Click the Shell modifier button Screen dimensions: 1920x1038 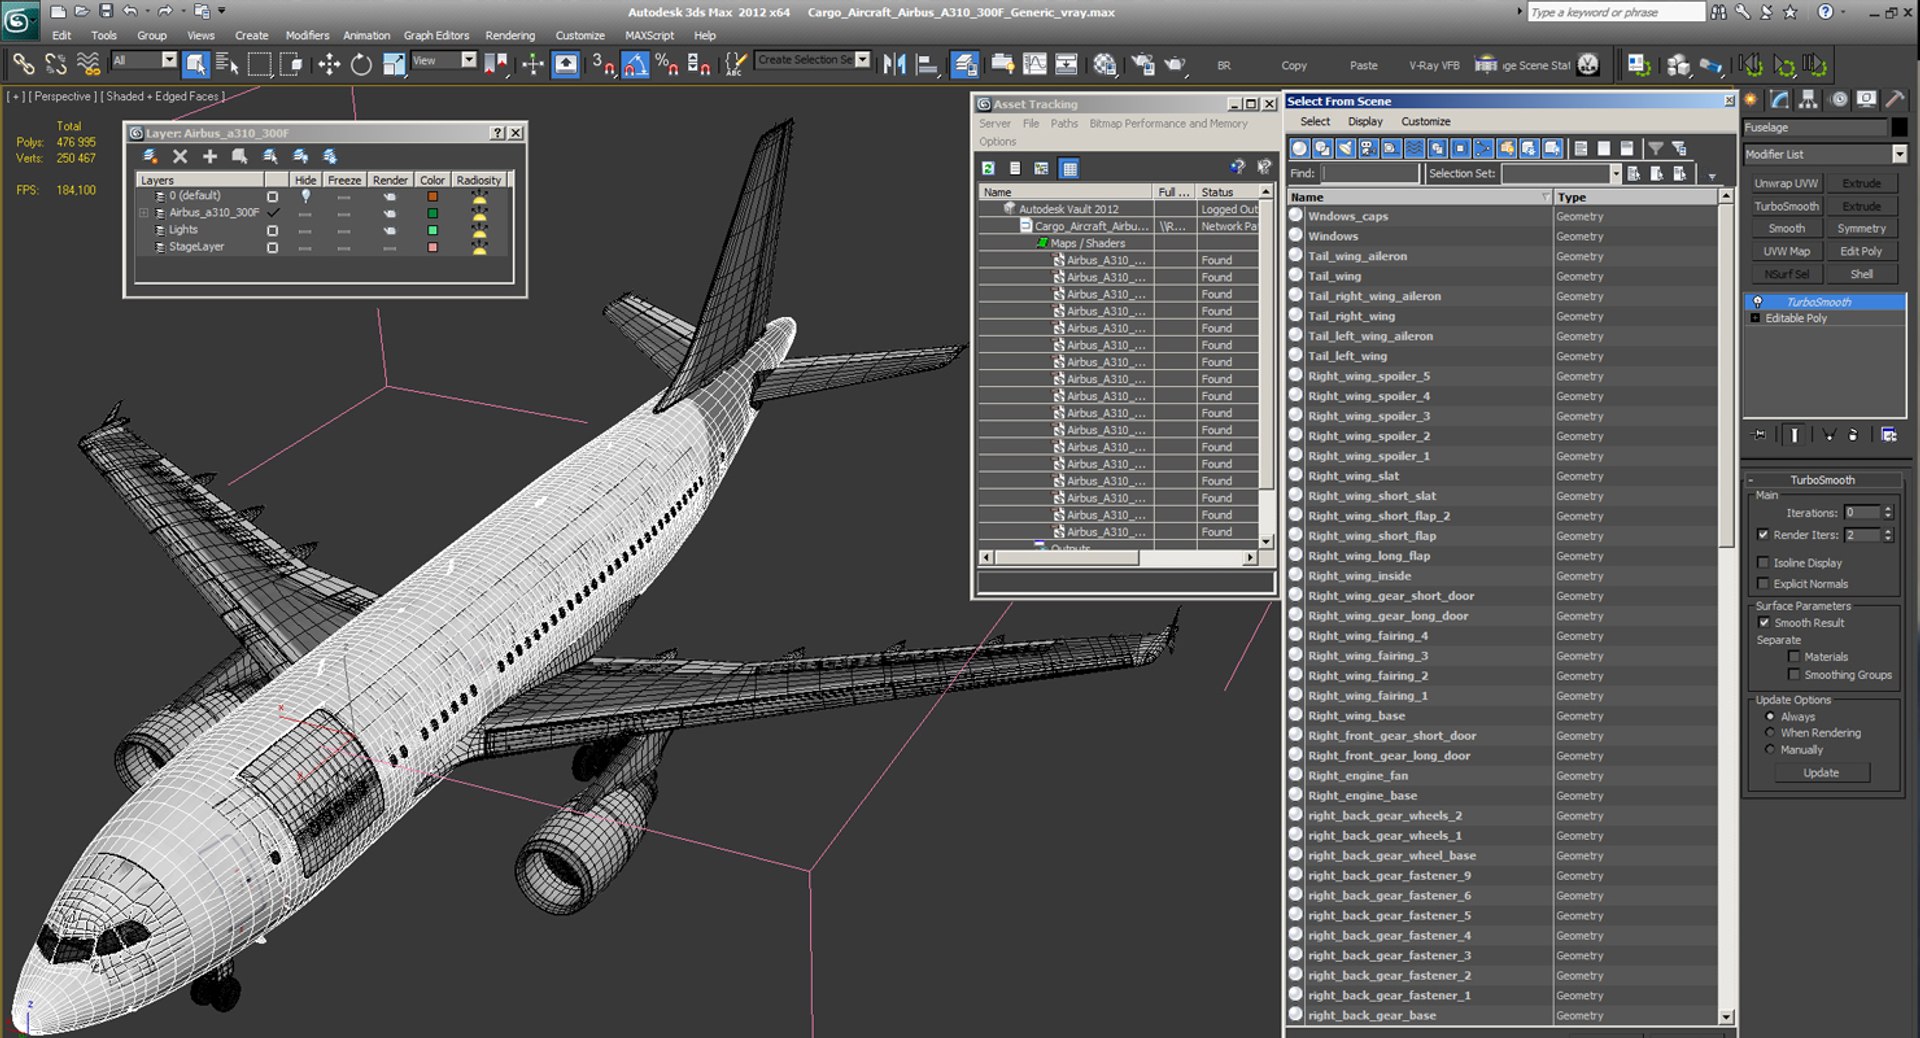[x=1861, y=274]
